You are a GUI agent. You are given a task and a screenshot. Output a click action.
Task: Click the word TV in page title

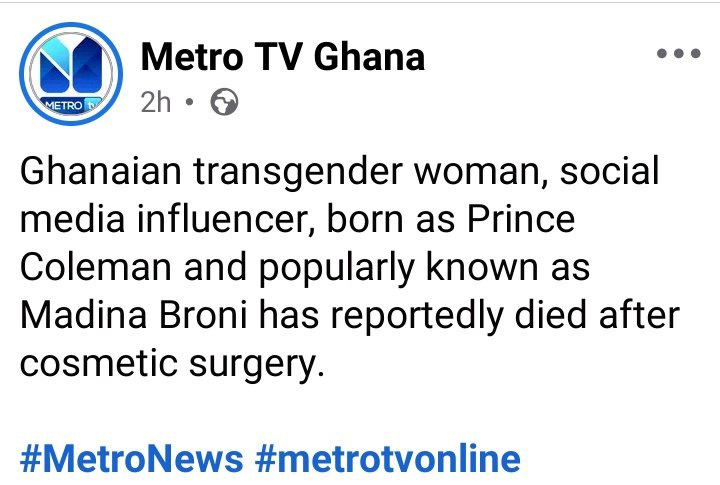(x=280, y=57)
